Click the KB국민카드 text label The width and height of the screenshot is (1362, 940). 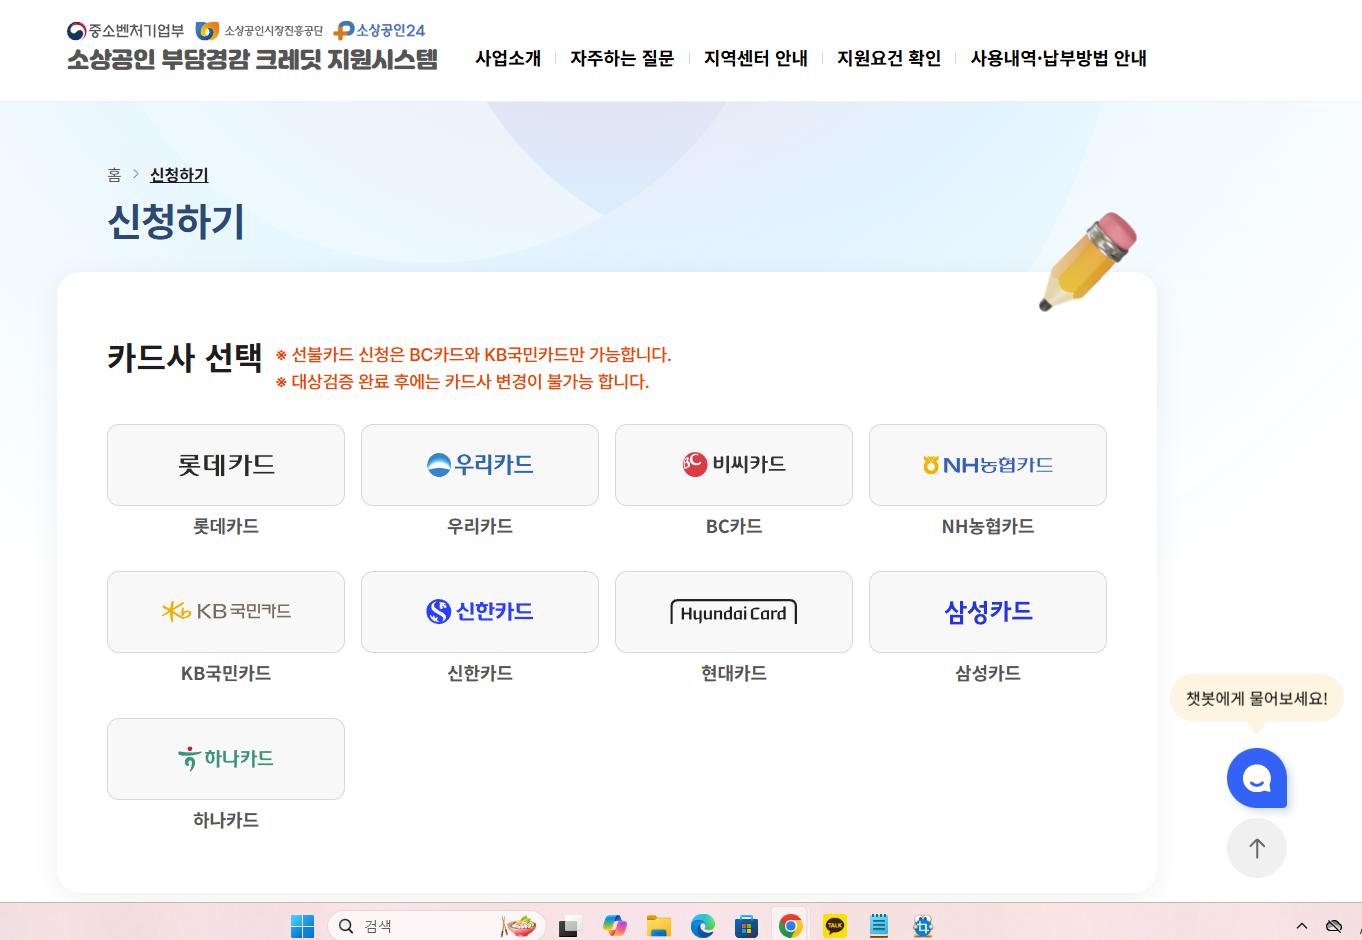[226, 673]
